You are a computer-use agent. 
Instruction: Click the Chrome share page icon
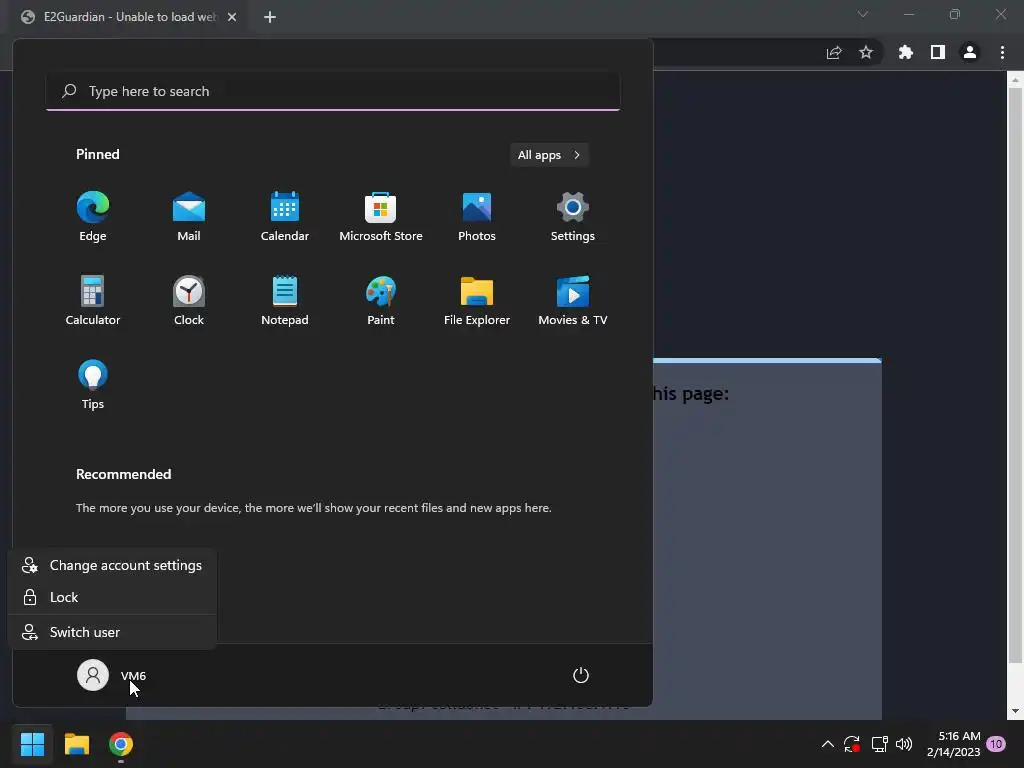[x=834, y=52]
